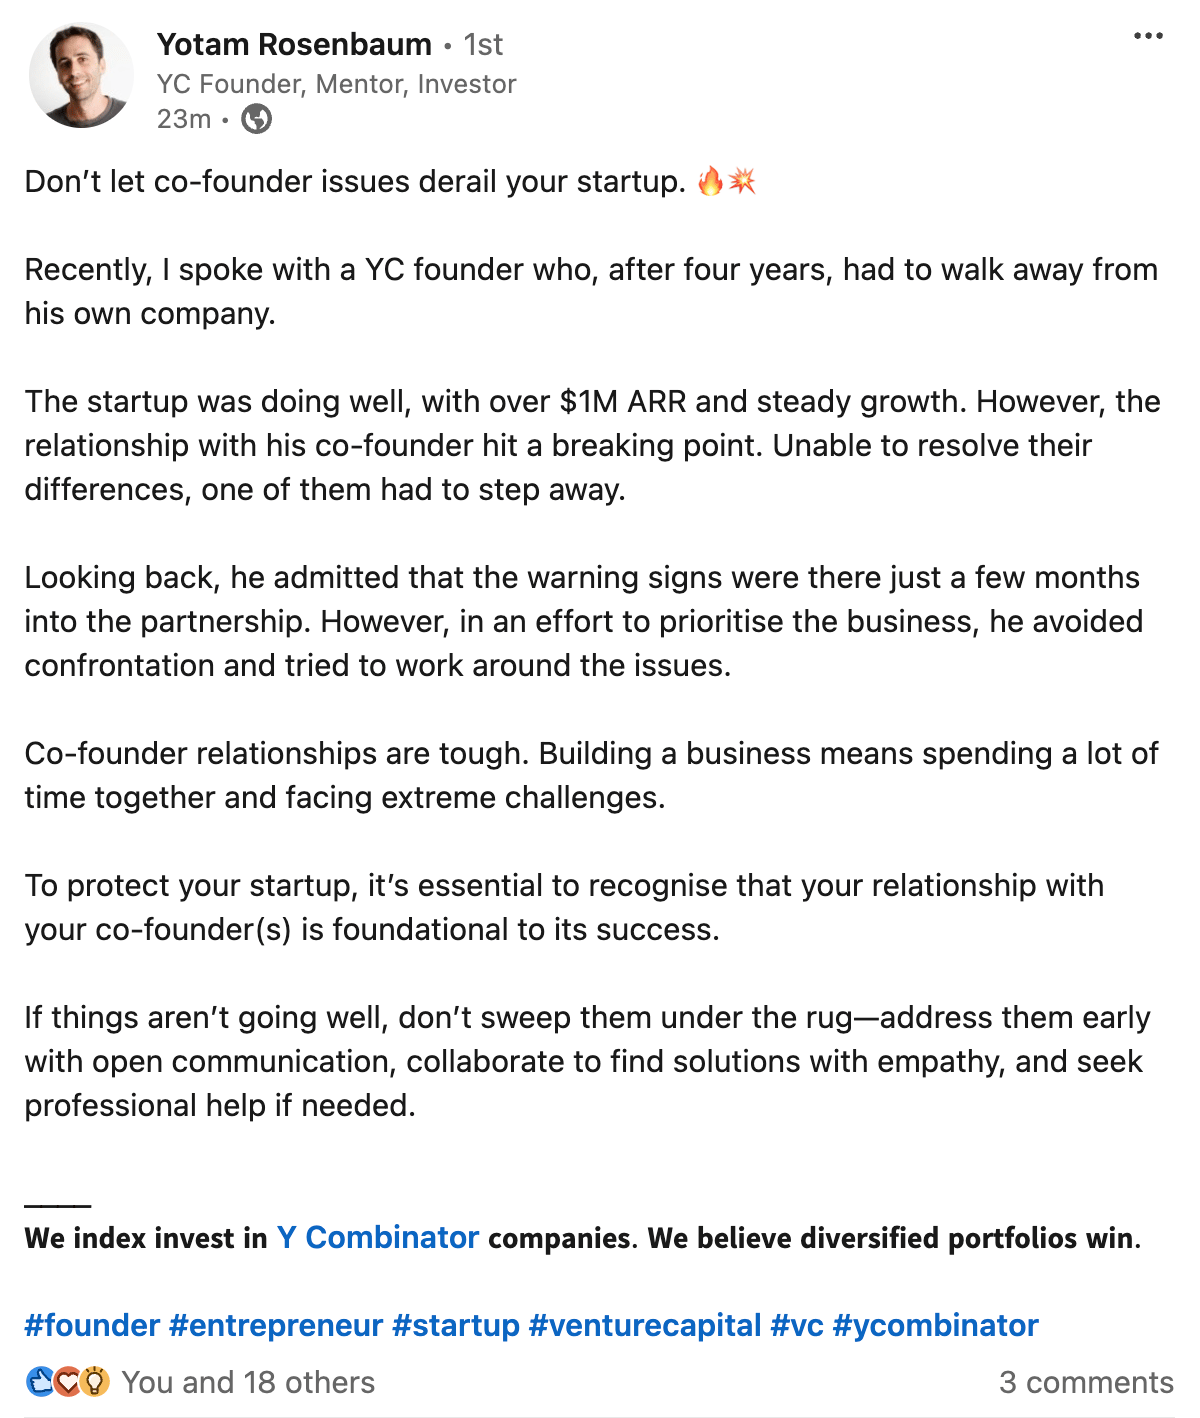Click the Y Combinator company link
1200x1418 pixels.
point(378,1238)
